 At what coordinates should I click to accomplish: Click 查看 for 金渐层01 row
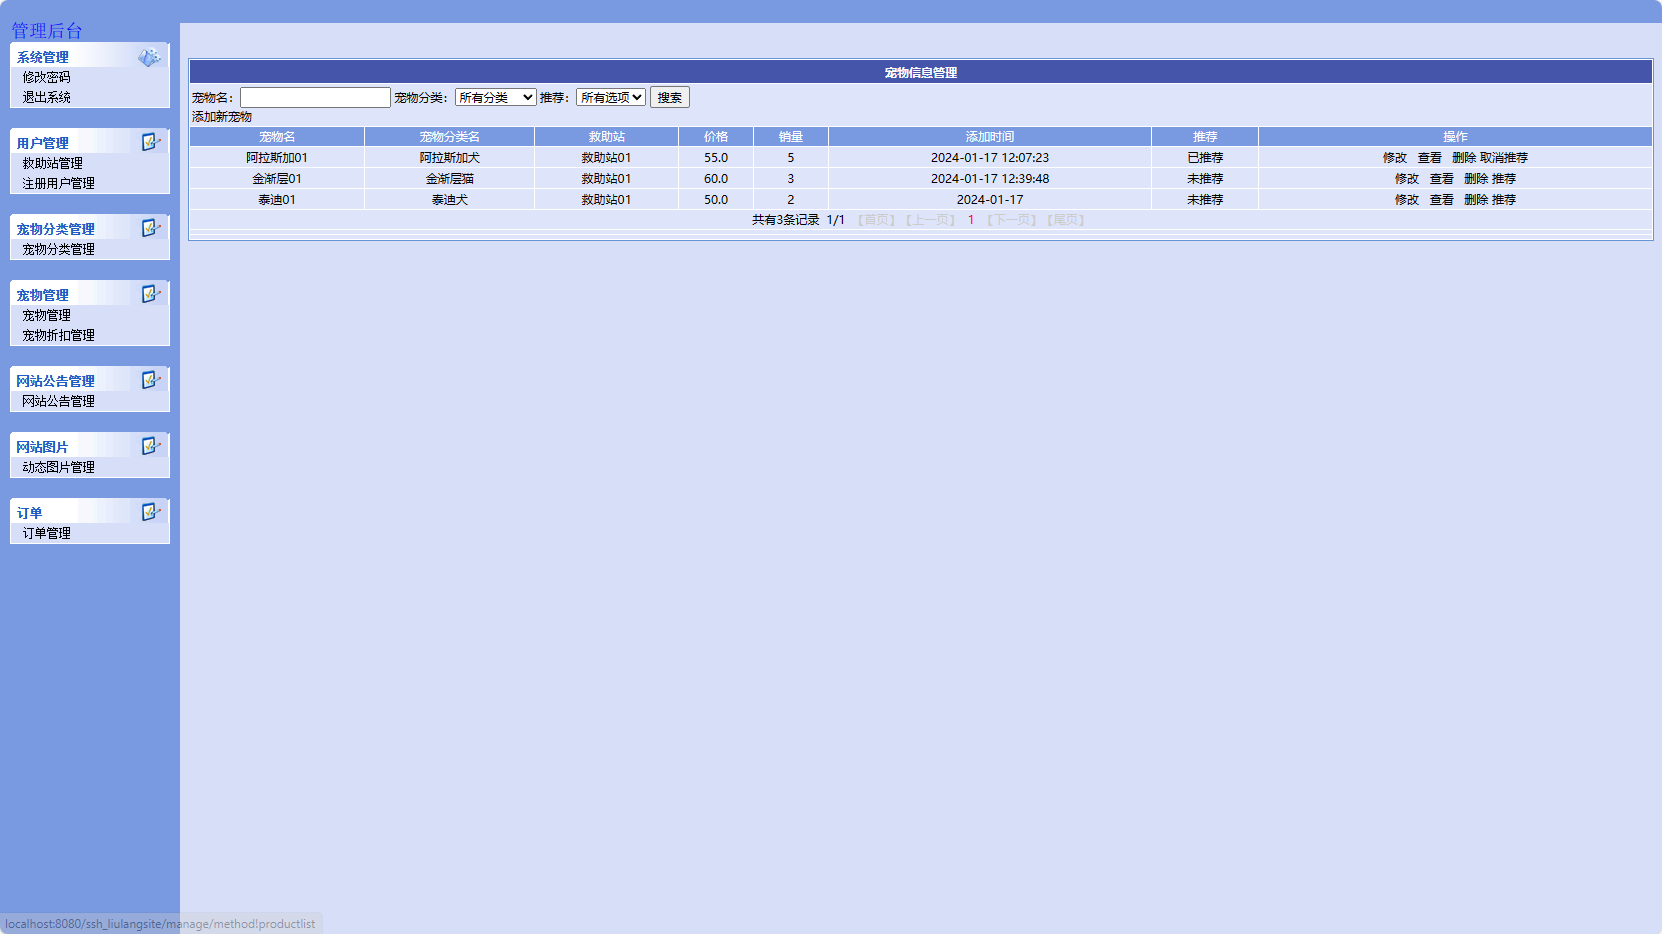click(x=1442, y=179)
